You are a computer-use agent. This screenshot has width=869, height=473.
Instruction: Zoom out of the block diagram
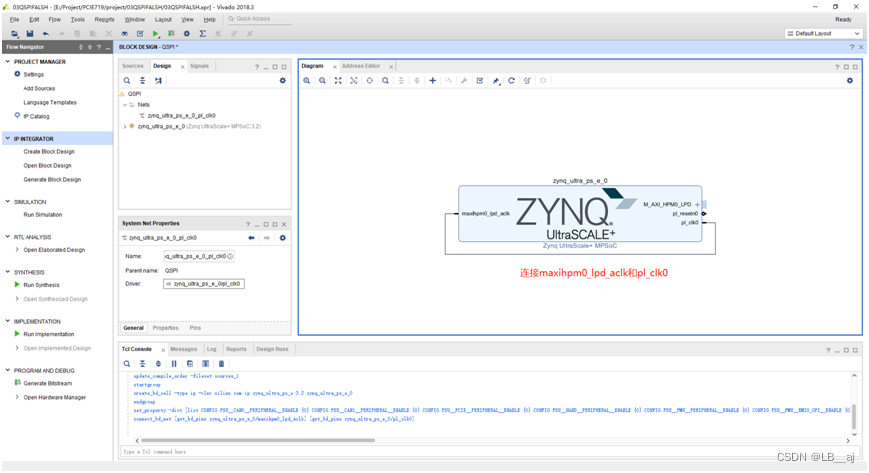point(322,80)
